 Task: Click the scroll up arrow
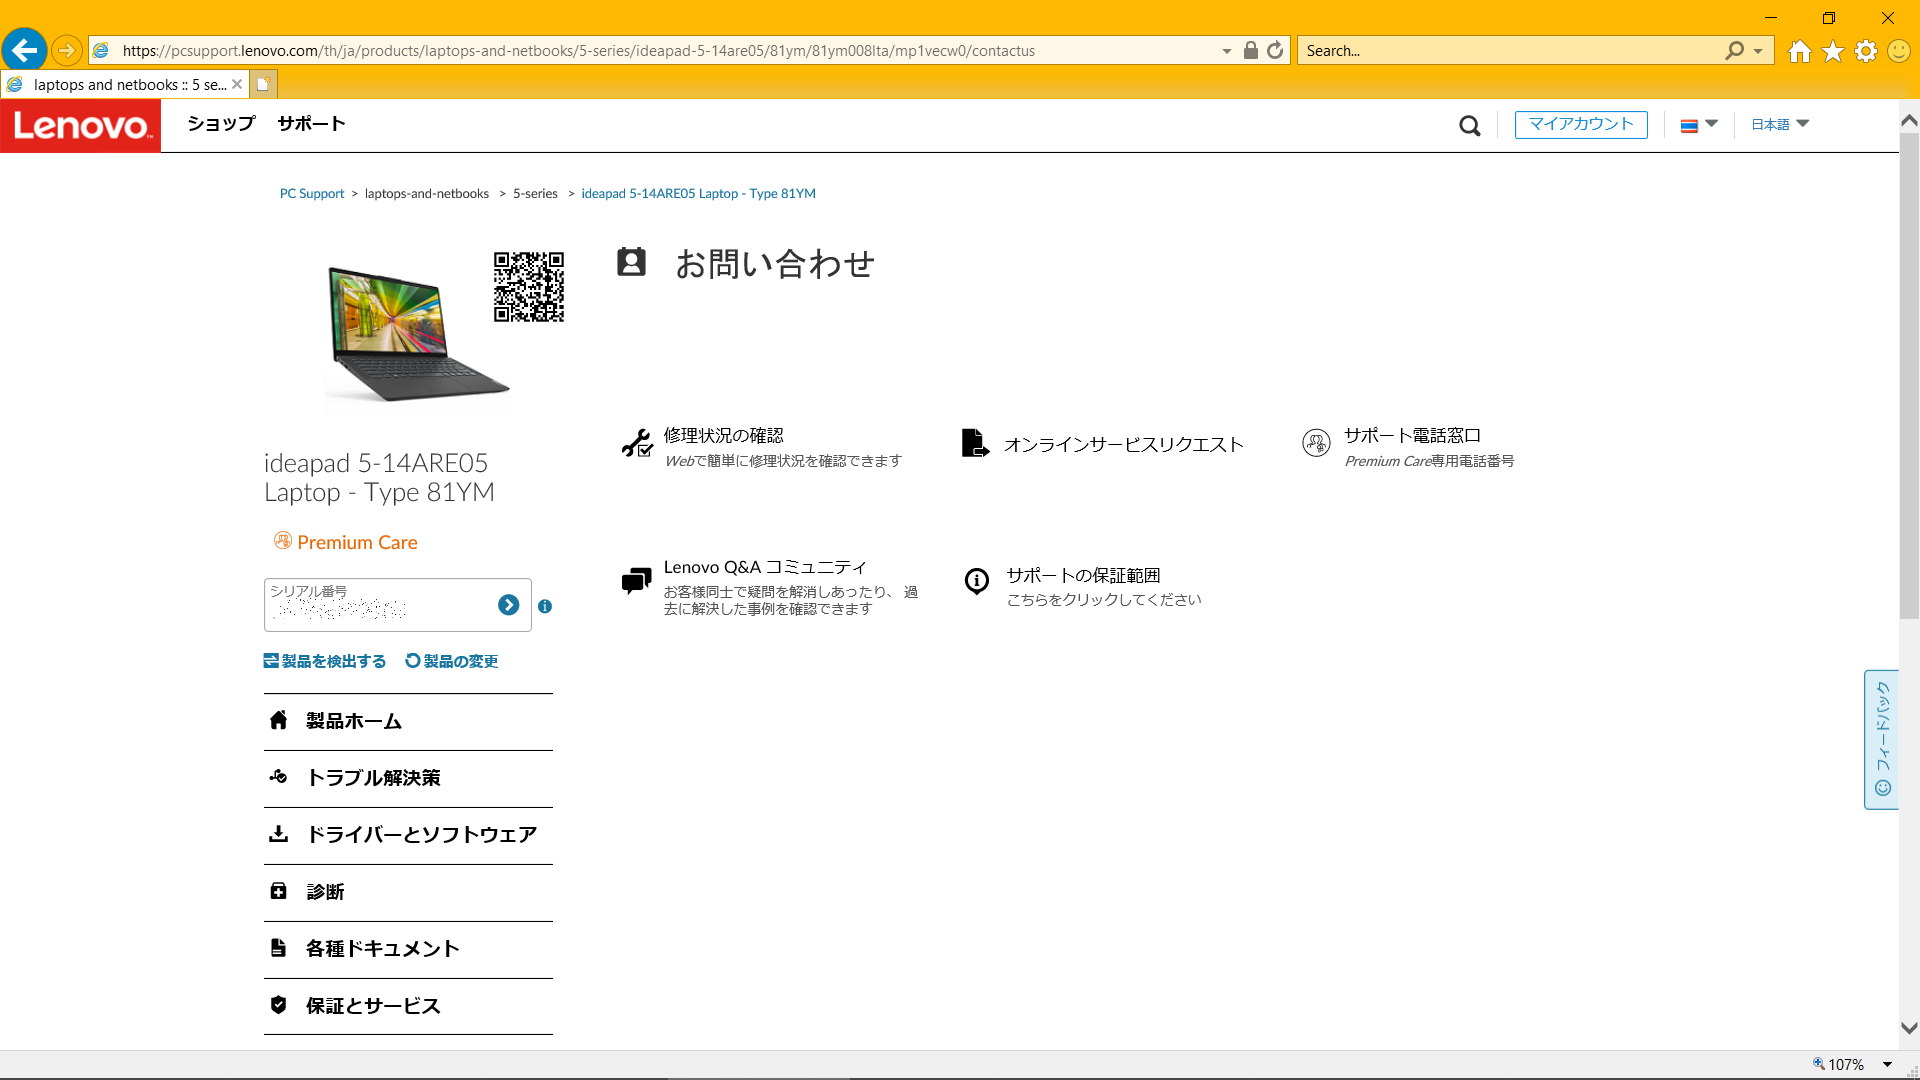tap(1909, 120)
